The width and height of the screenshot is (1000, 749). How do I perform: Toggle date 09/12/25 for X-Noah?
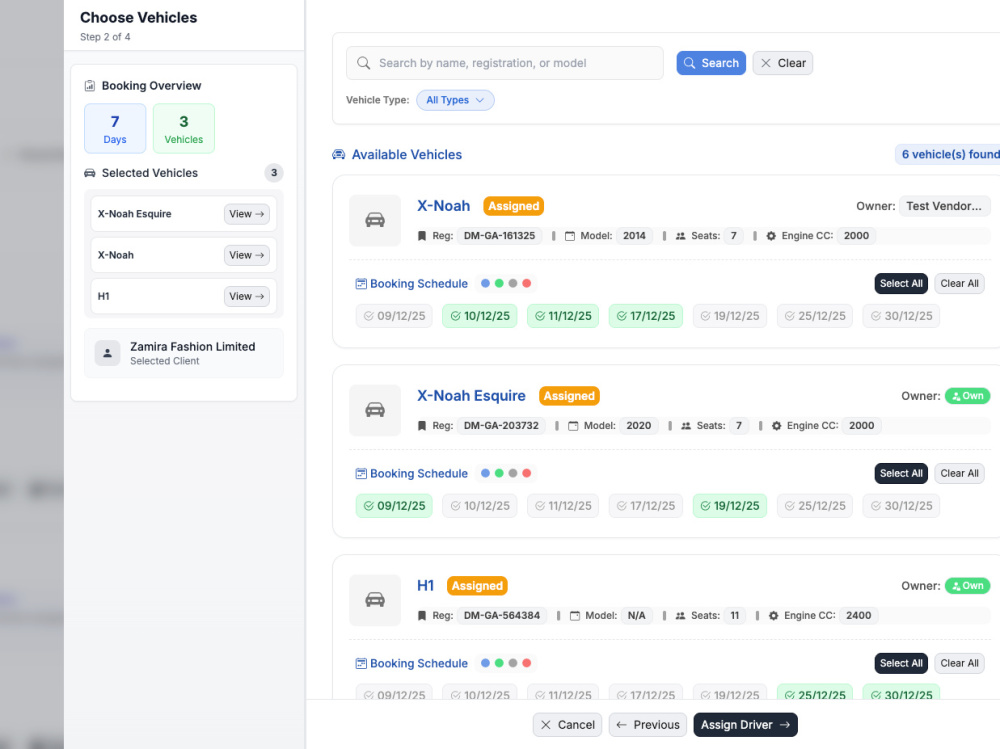(x=394, y=316)
